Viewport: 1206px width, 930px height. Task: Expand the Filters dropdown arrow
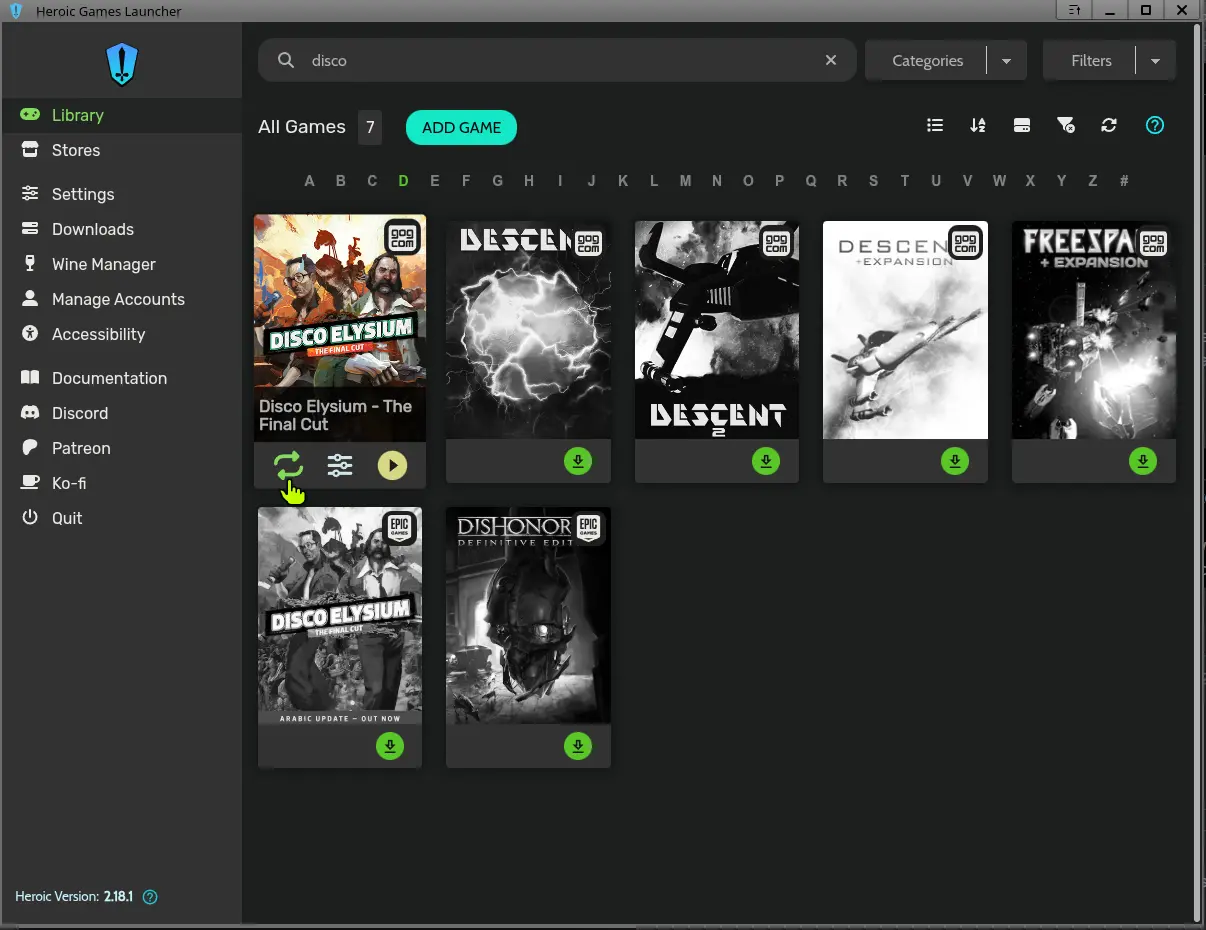point(1156,61)
